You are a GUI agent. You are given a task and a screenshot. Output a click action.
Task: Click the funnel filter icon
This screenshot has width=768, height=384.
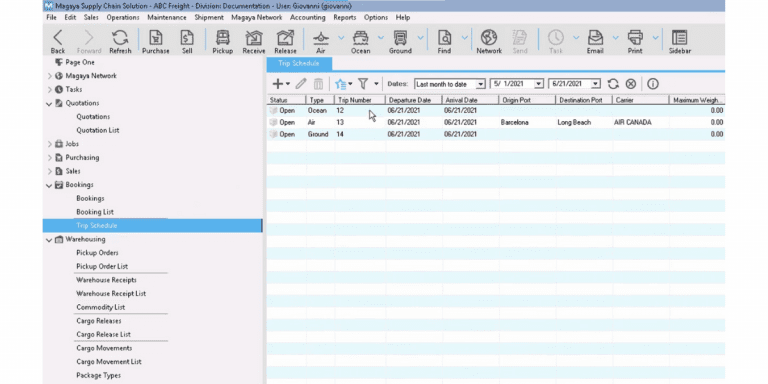coord(363,84)
